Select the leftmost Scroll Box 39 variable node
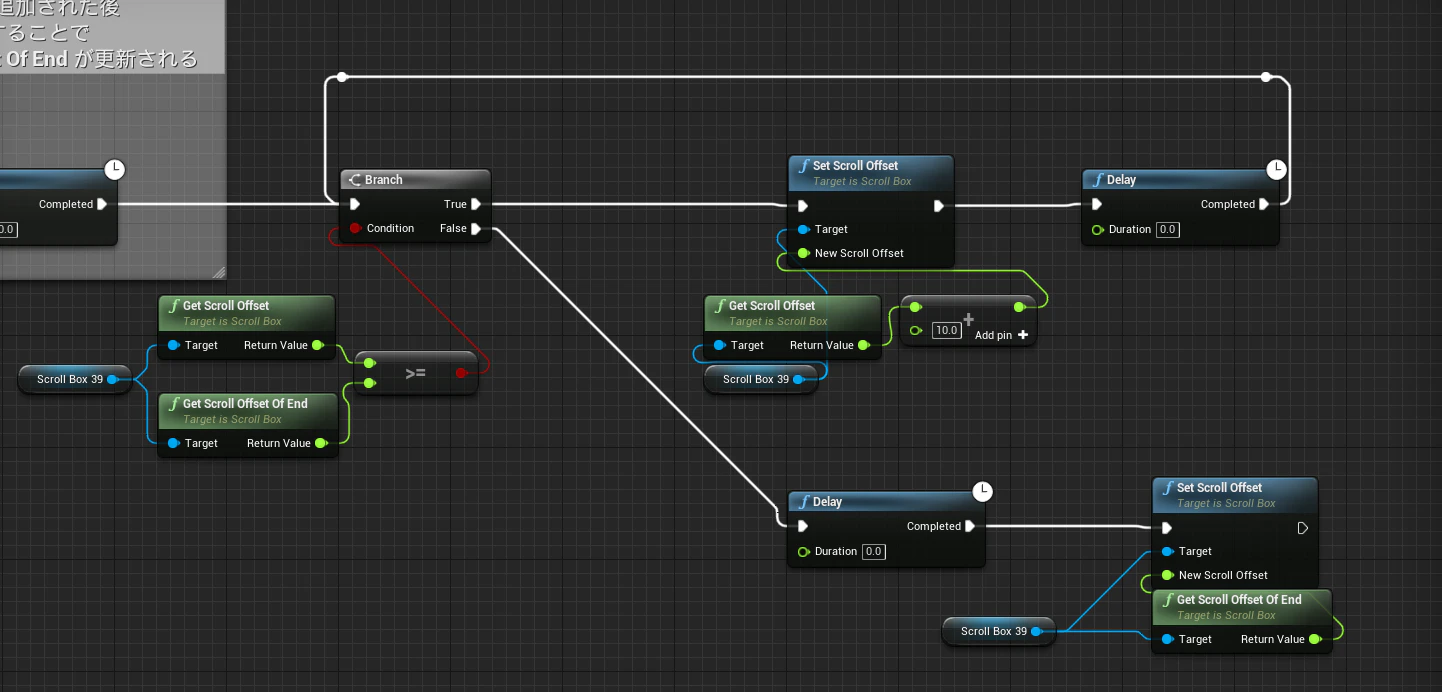This screenshot has width=1442, height=692. pos(75,379)
